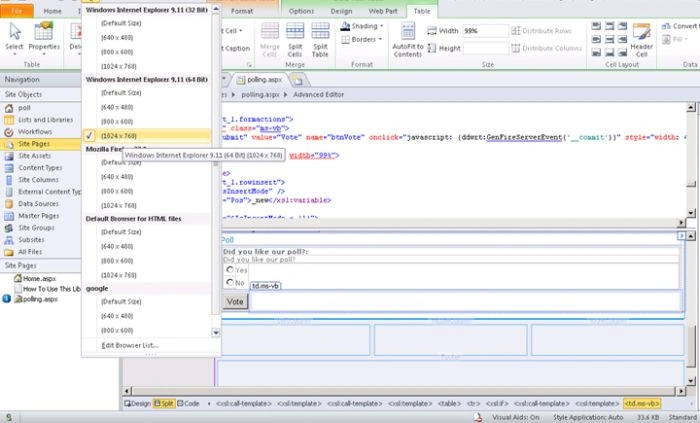
Task: Open the Home ribbon tab
Action: point(52,11)
